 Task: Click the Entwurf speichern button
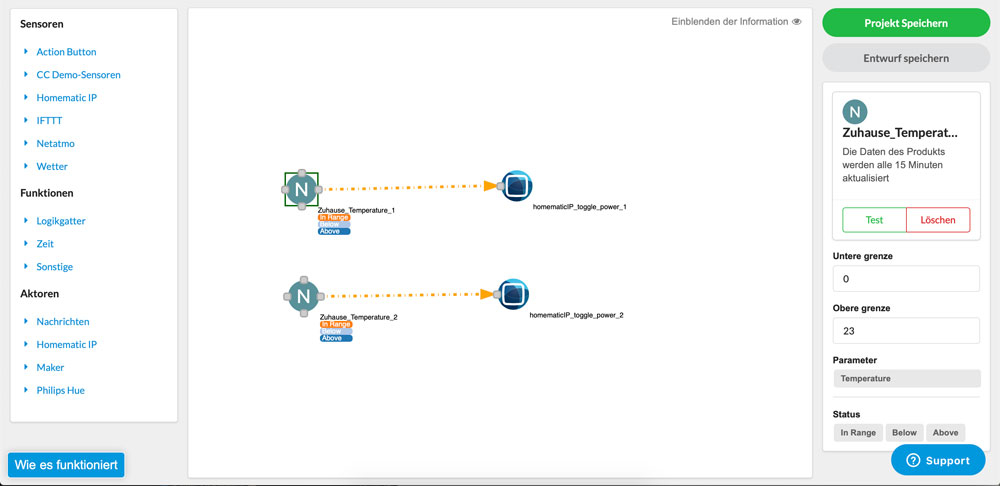click(906, 58)
